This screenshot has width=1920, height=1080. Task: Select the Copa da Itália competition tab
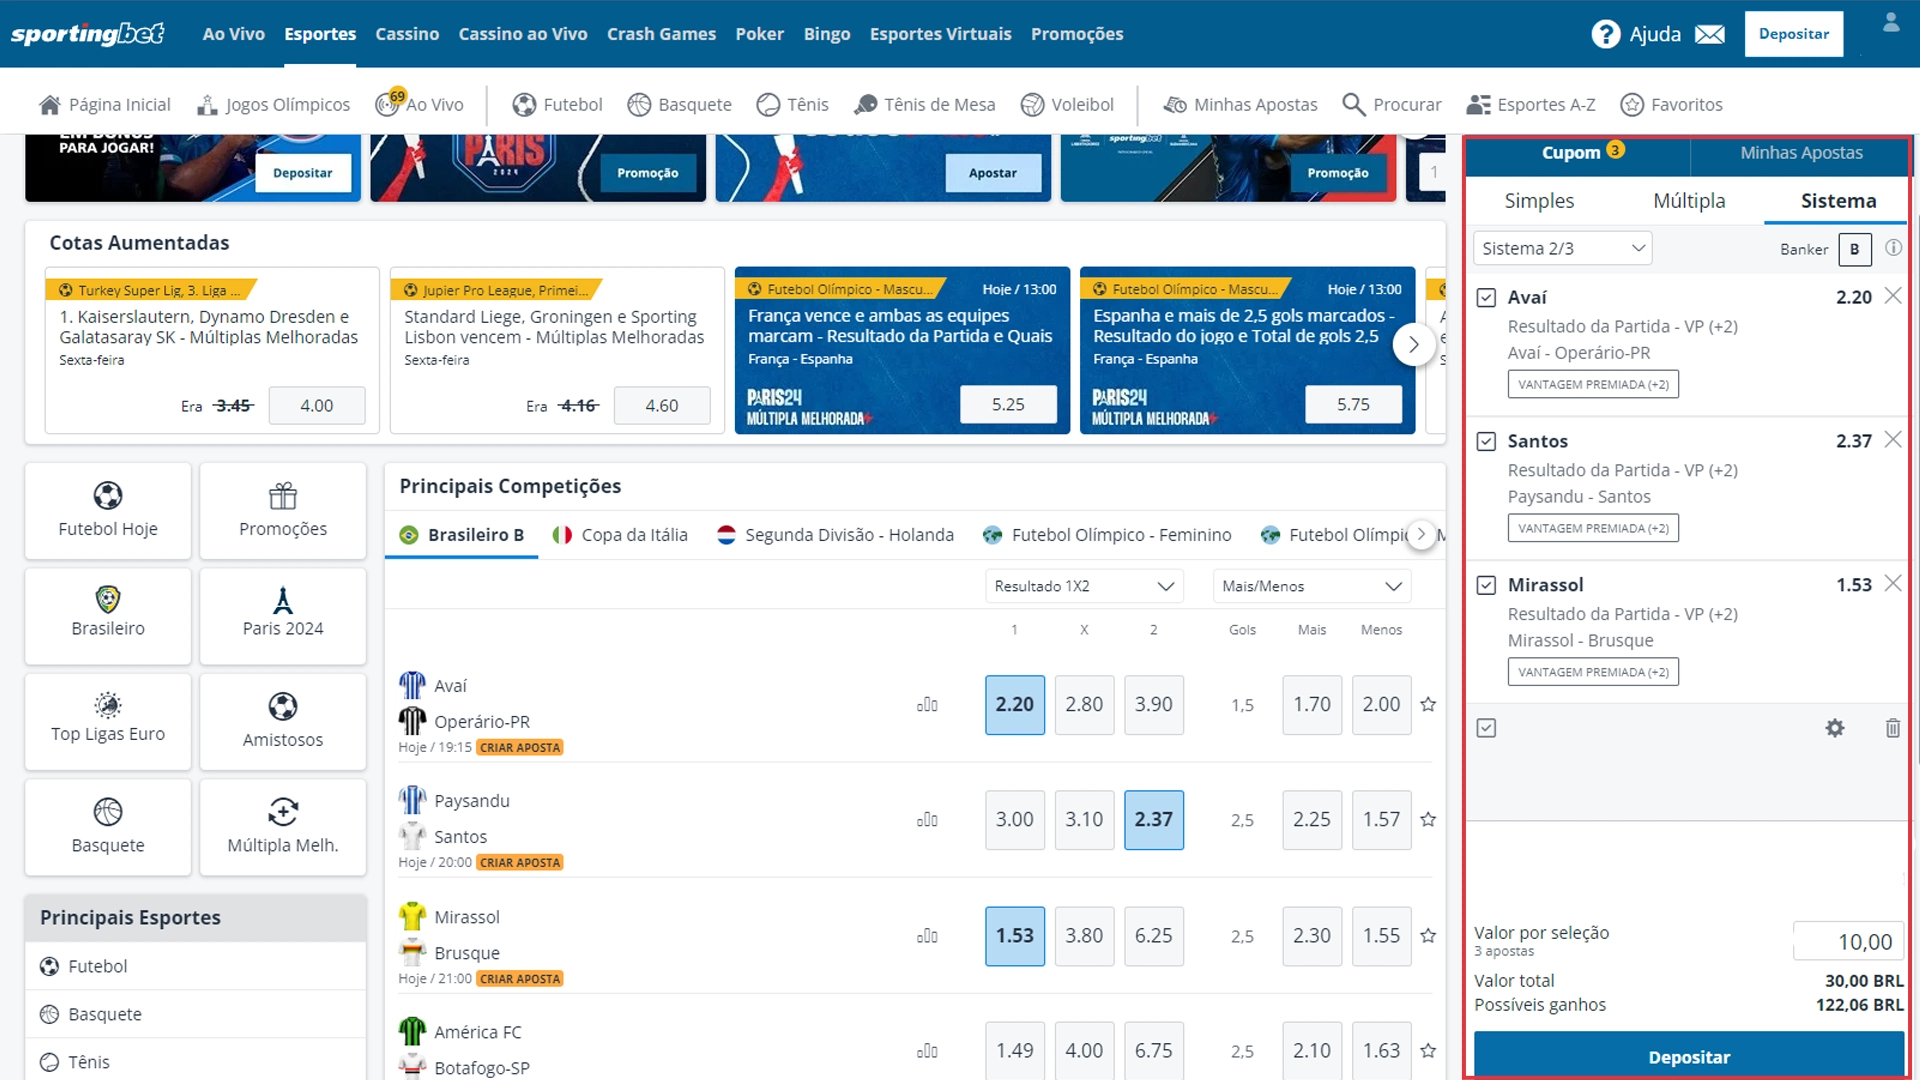click(634, 534)
